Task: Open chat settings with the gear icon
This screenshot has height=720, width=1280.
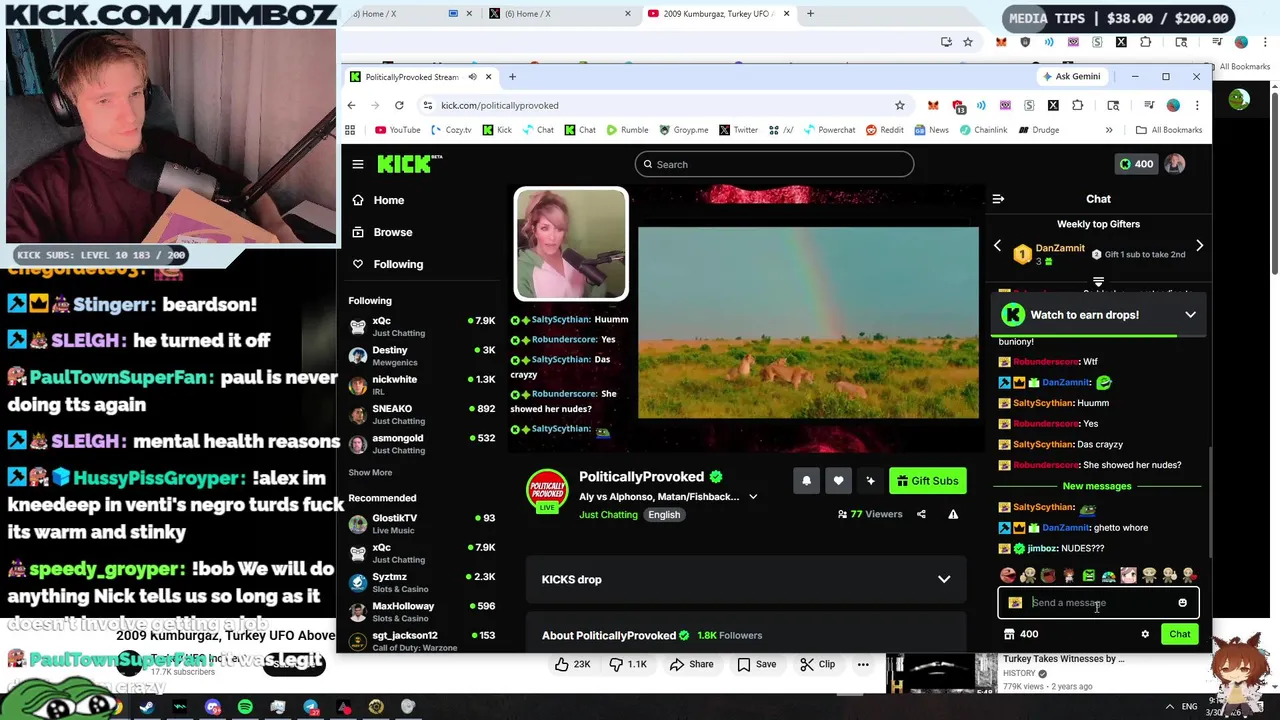Action: tap(1145, 634)
